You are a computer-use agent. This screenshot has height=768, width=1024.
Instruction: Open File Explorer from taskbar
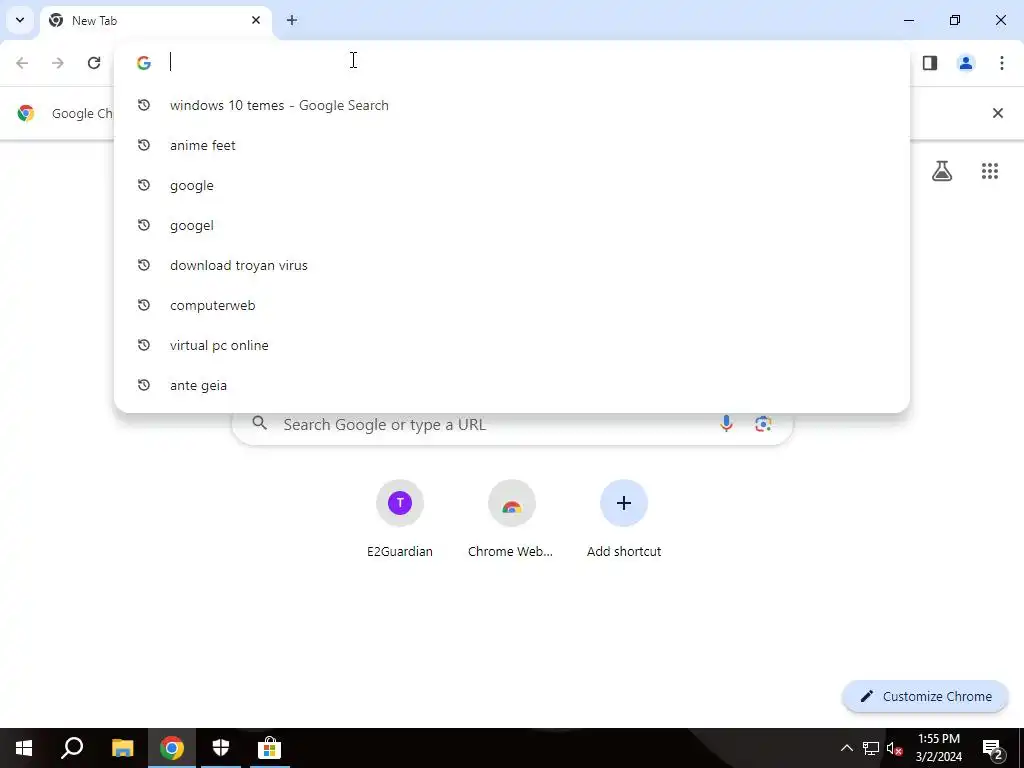pos(122,748)
